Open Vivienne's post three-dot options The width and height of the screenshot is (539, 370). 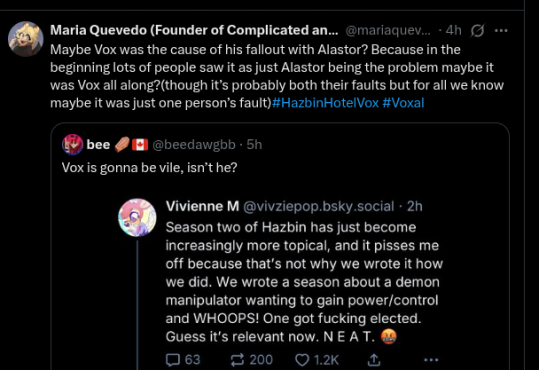click(431, 360)
